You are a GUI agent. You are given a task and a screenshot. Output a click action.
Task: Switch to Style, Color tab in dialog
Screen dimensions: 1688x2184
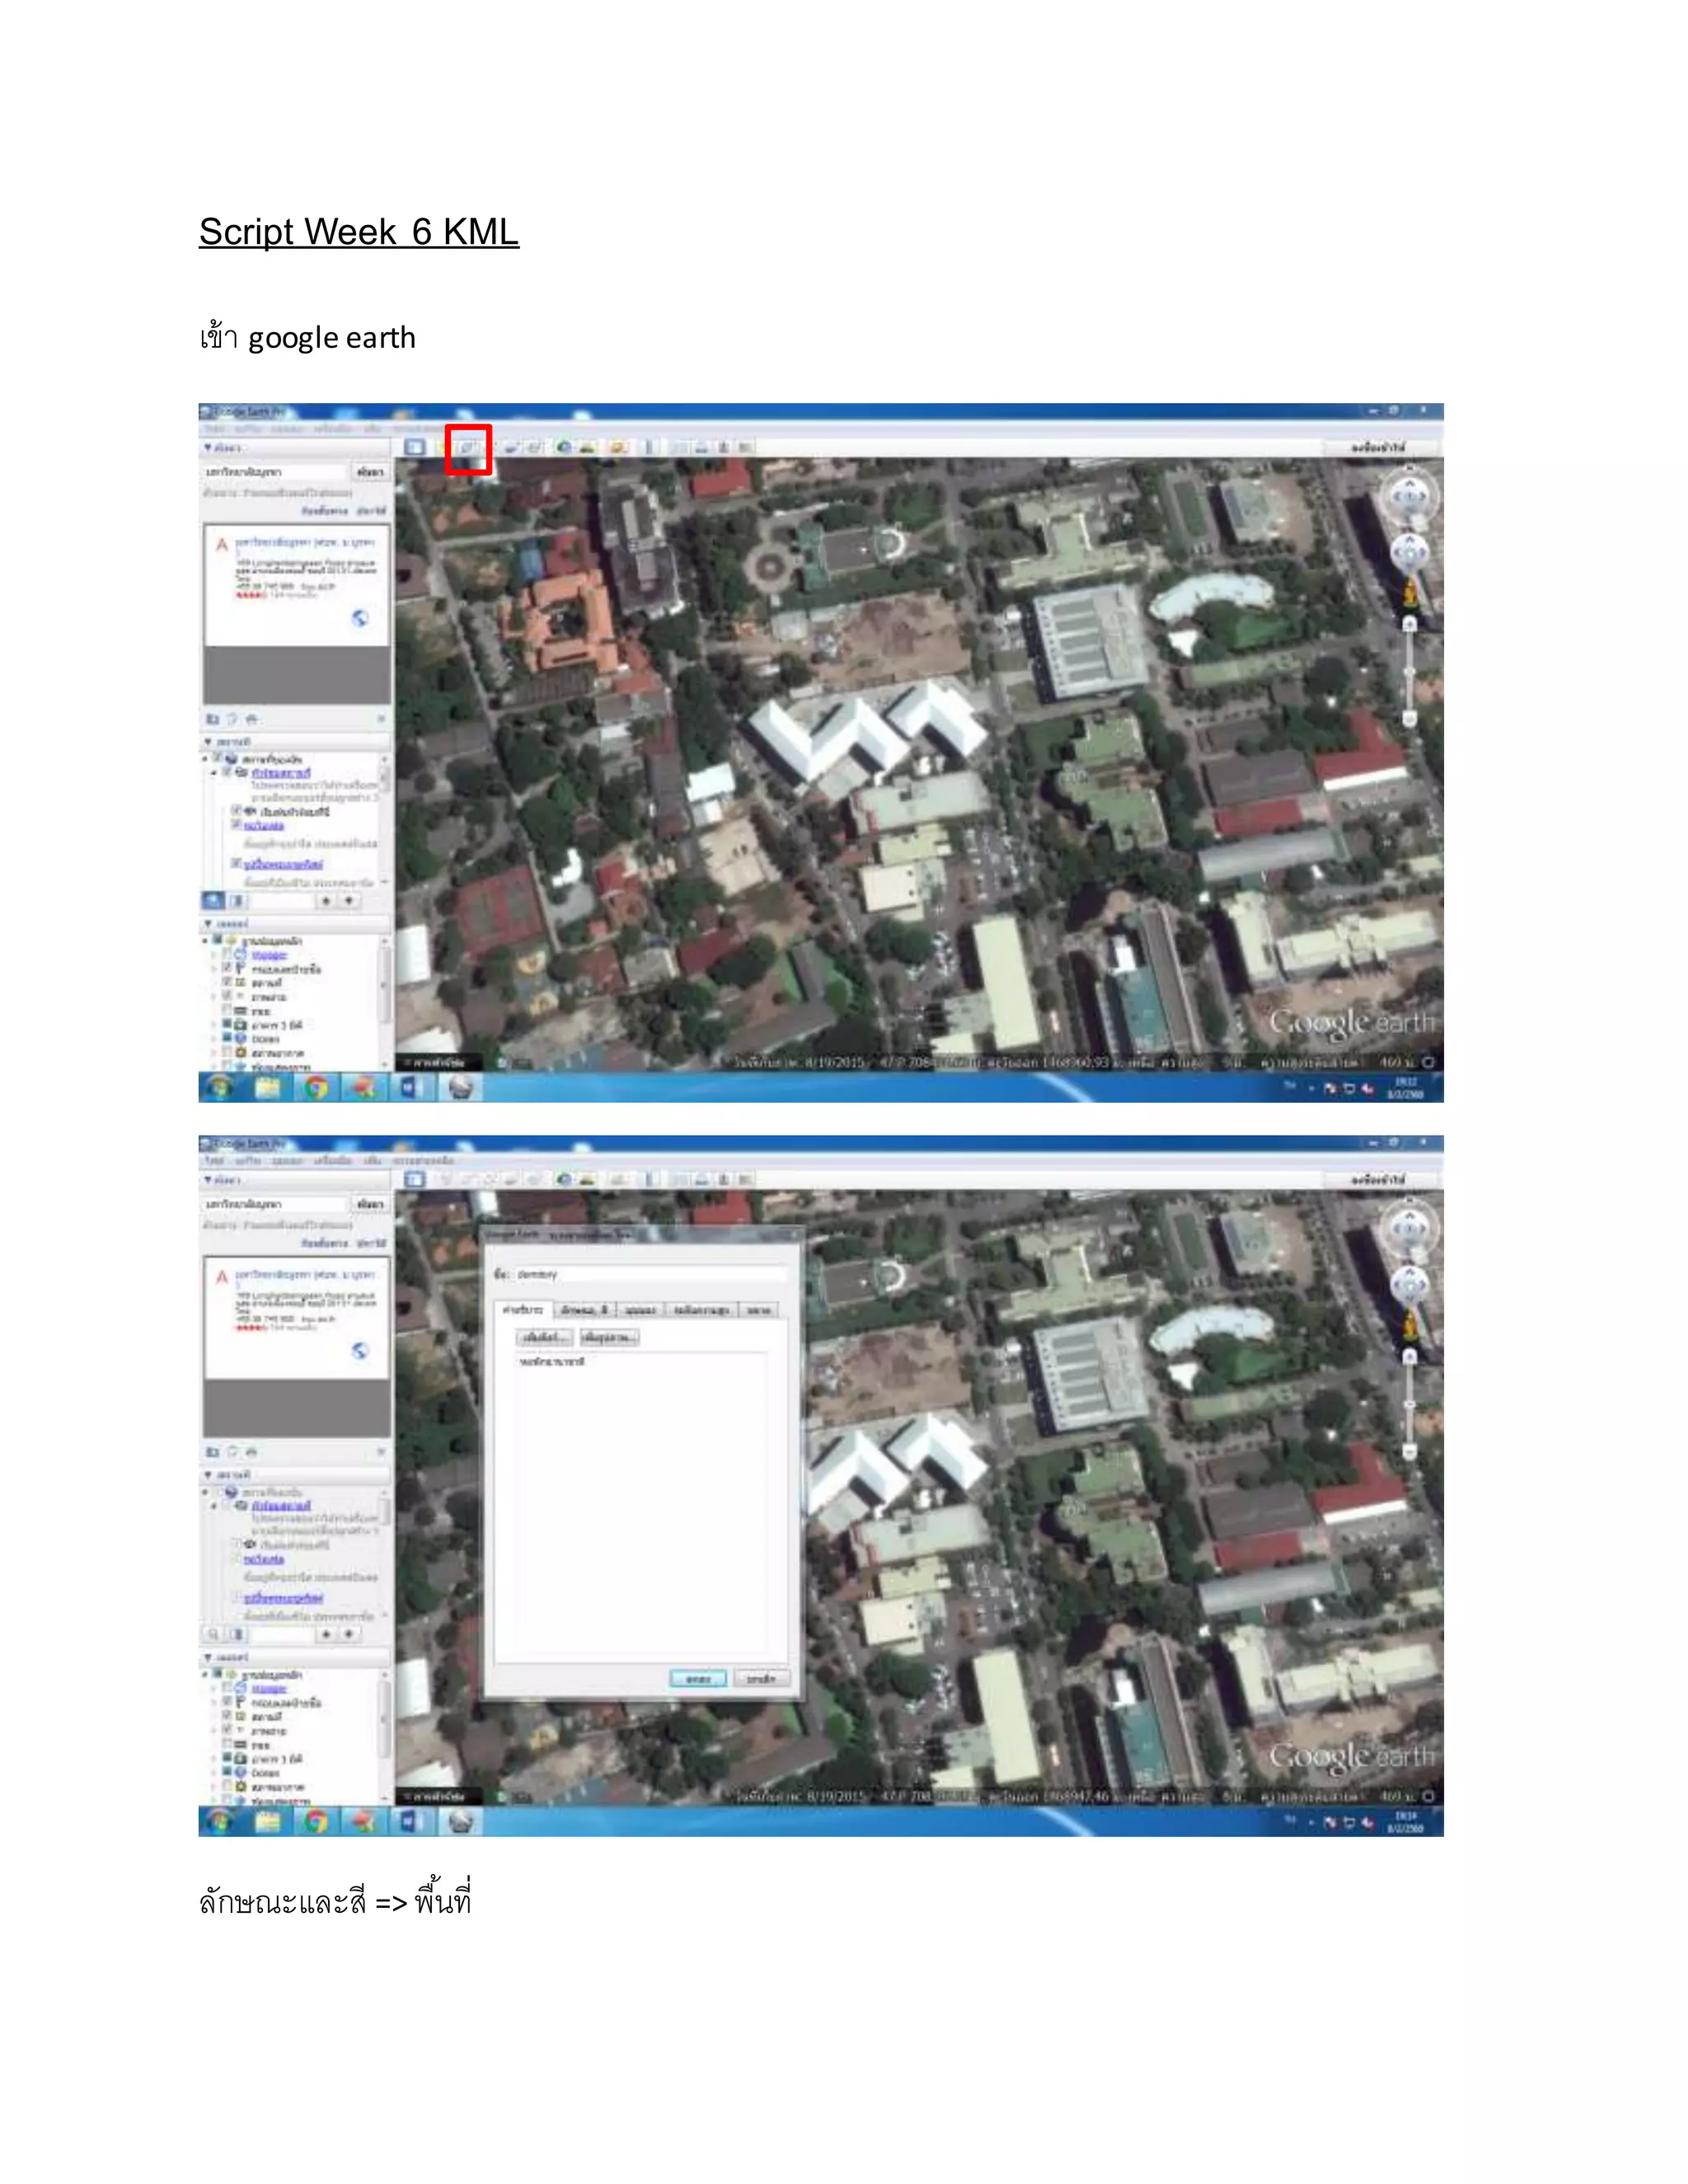point(584,1310)
